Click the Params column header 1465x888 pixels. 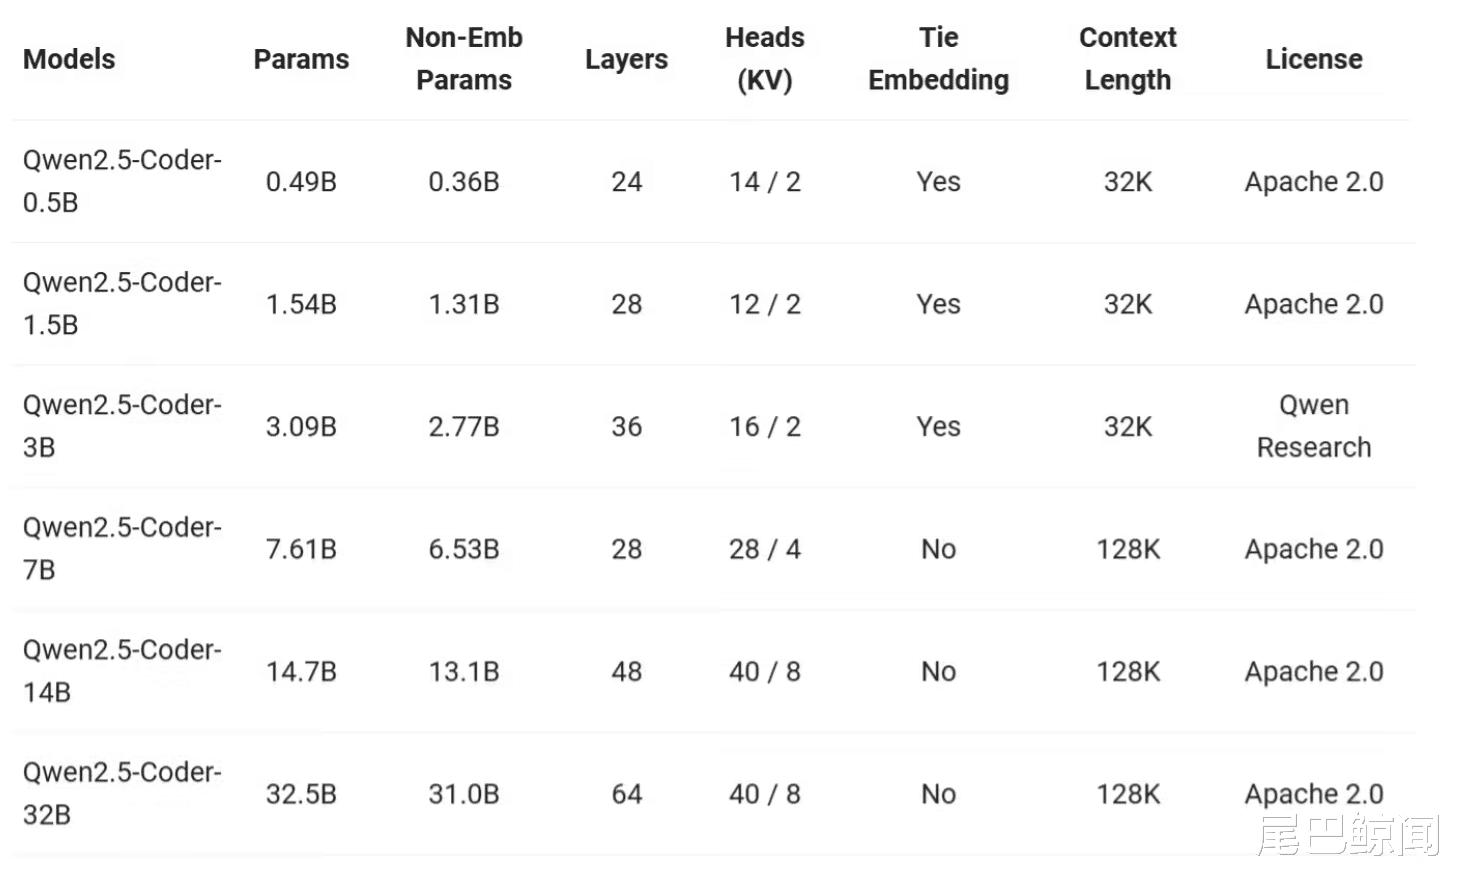301,59
